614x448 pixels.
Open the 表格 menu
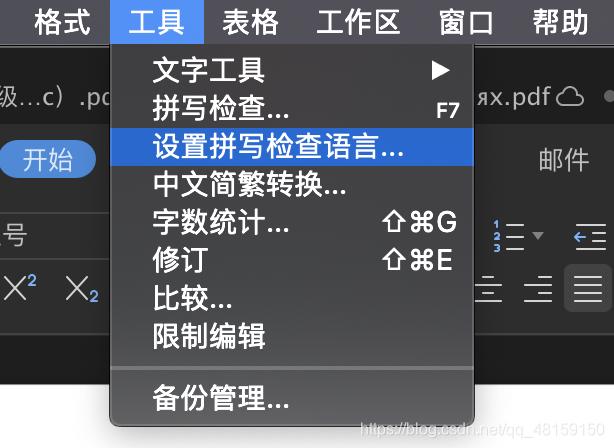tap(251, 22)
